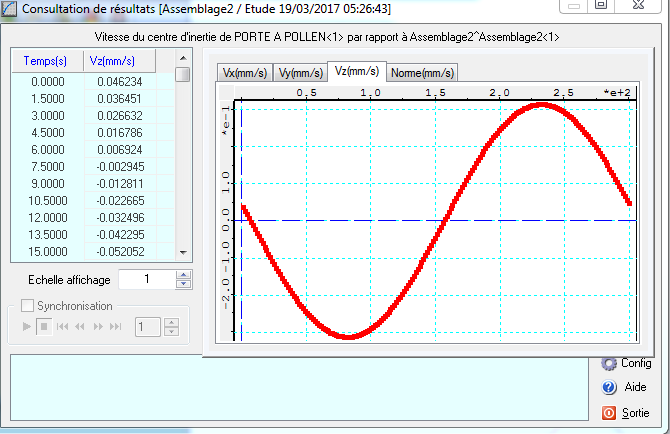The image size is (670, 434).
Task: Jump to first frame button
Action: [62, 327]
